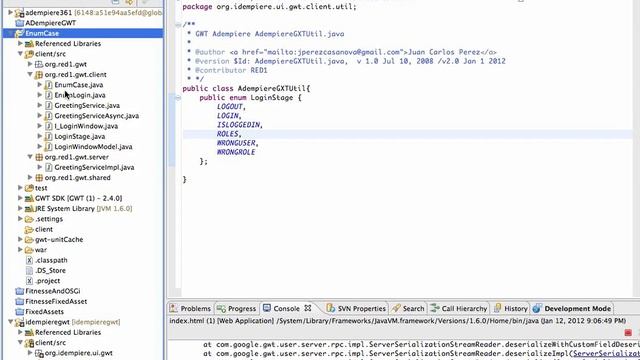
Task: Click the LoginWindowModel.java file icon
Action: point(49,147)
